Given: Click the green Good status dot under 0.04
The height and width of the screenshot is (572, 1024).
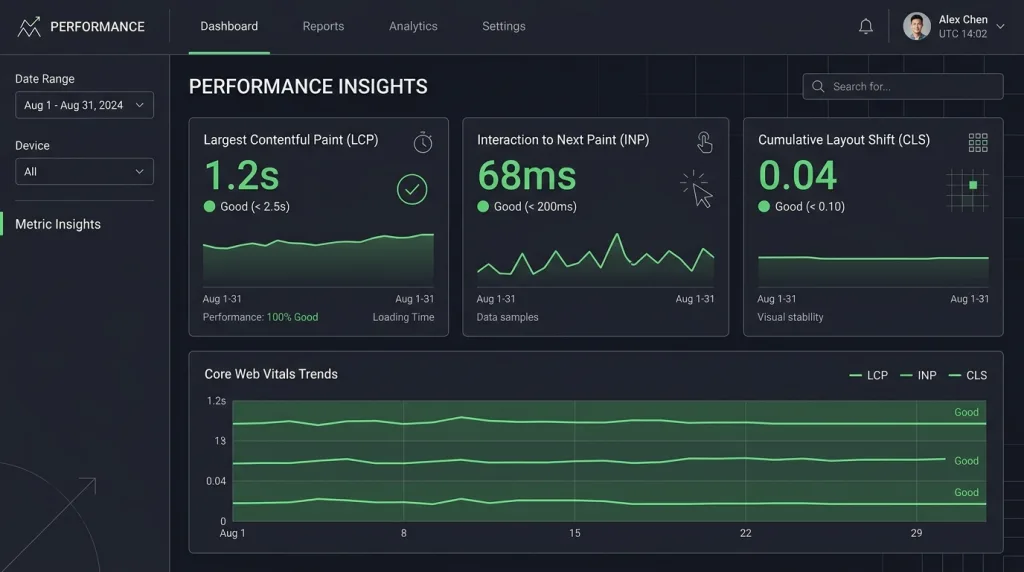Looking at the screenshot, I should pyautogui.click(x=763, y=206).
